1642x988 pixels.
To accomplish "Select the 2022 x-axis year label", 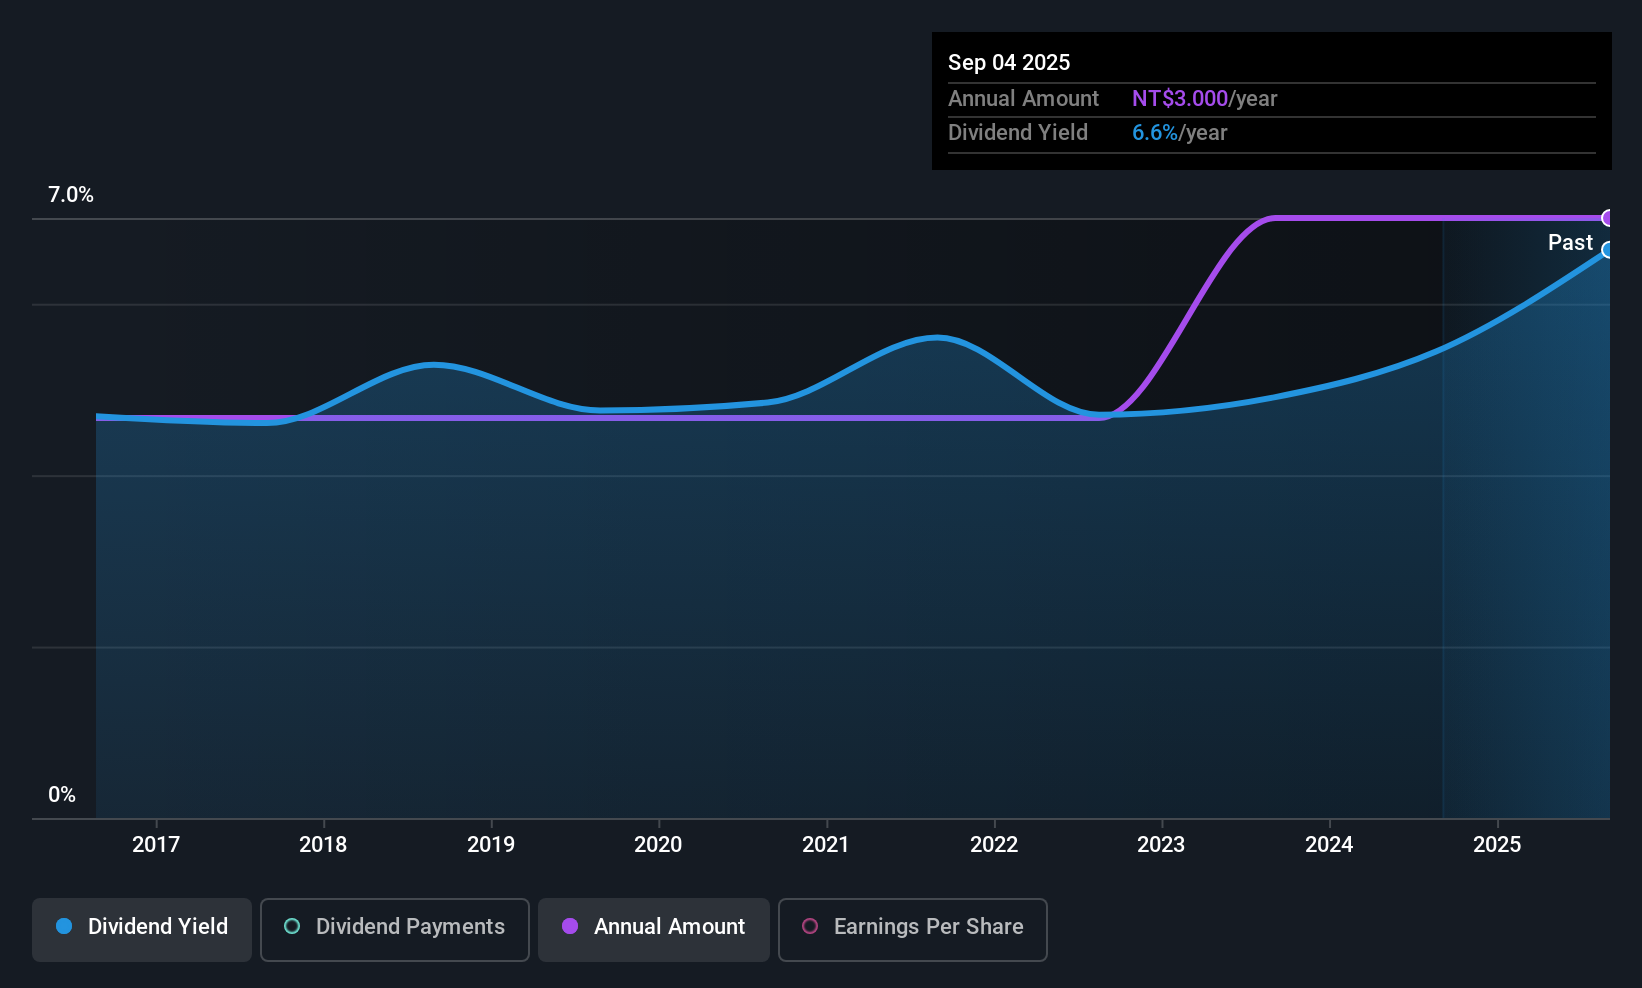I will coord(994,845).
